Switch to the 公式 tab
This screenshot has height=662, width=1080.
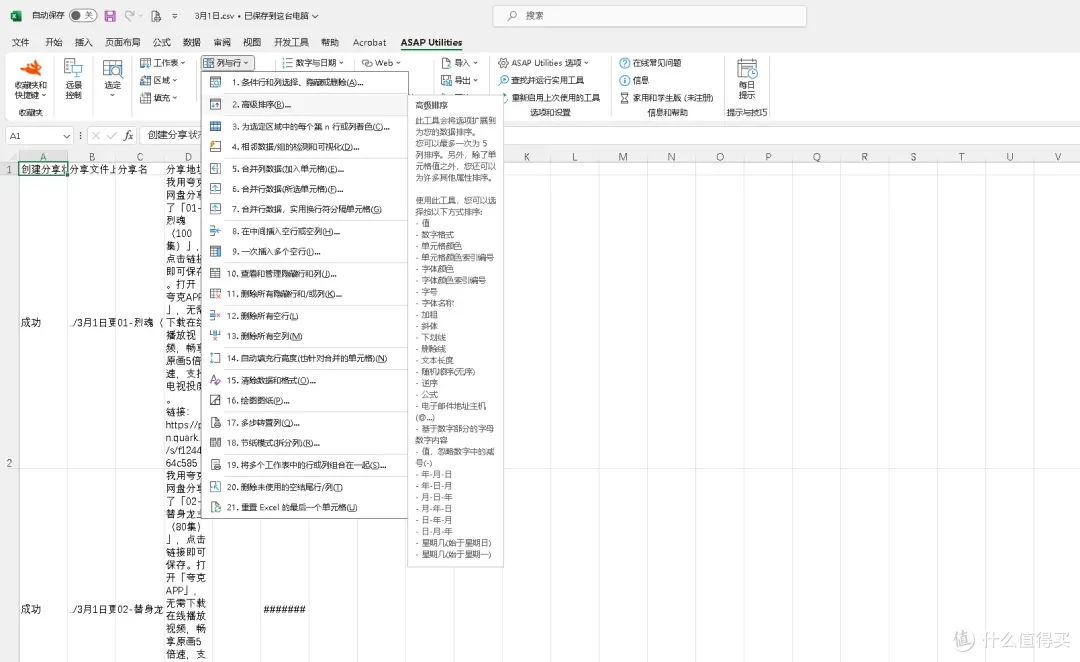(162, 42)
